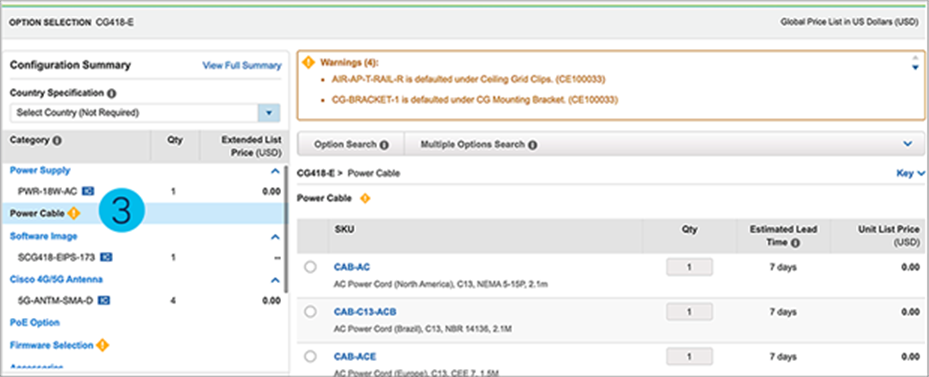Click the badge icon next to SCG418-EIPS-173
The image size is (929, 377).
(x=106, y=257)
